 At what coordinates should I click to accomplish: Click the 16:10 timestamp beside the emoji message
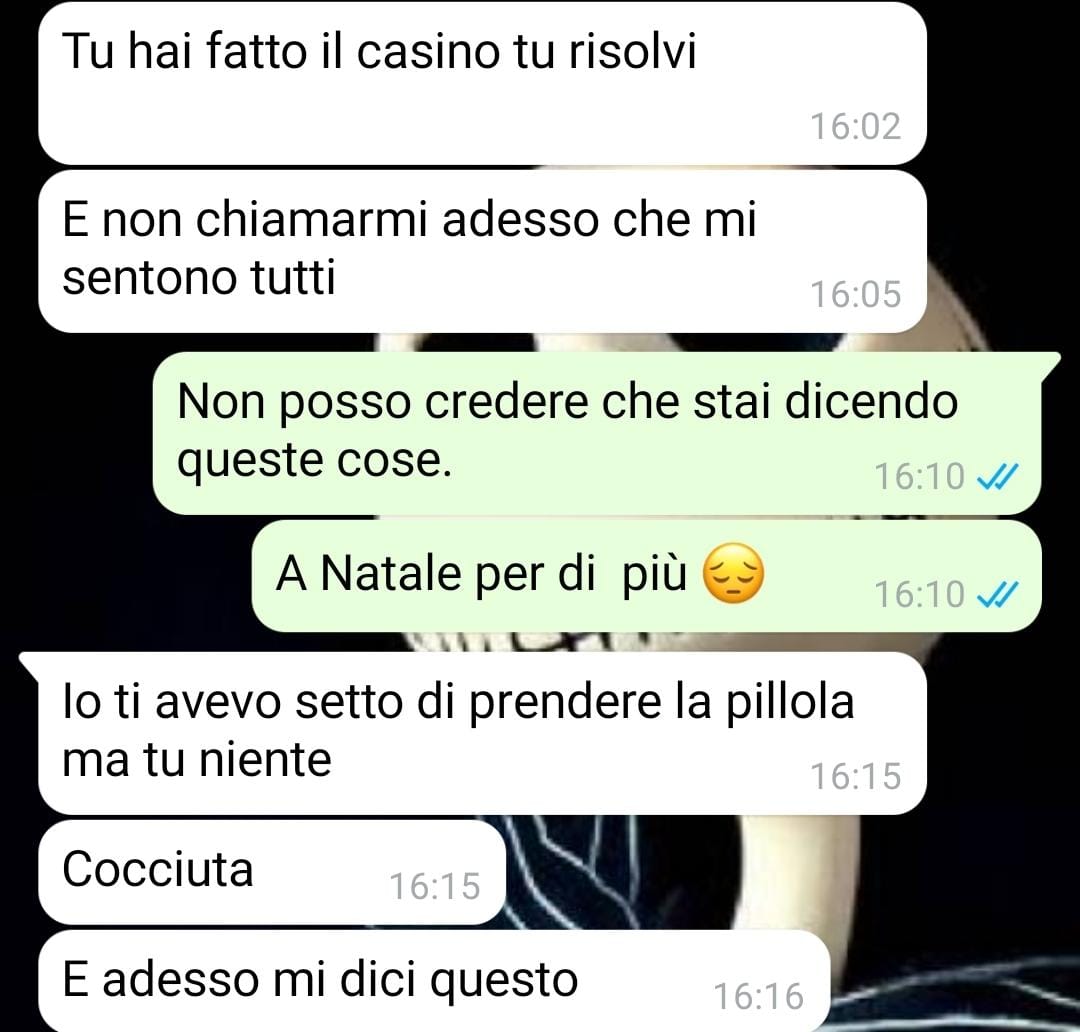click(919, 594)
